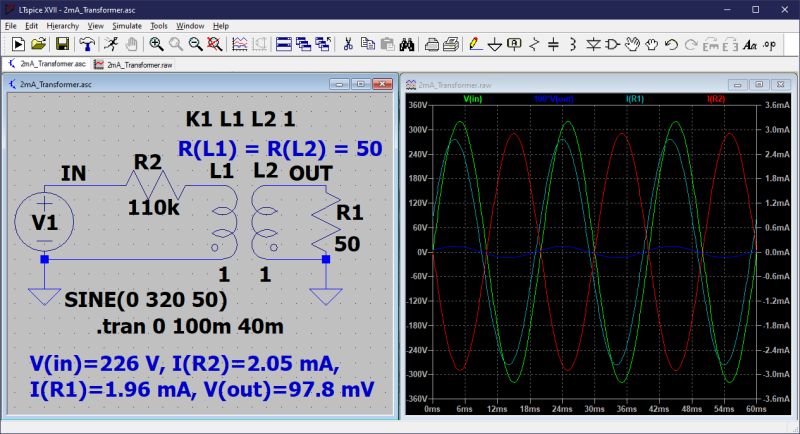The image size is (800, 434).
Task: Click the Pan magnifier icon
Action: [176, 44]
